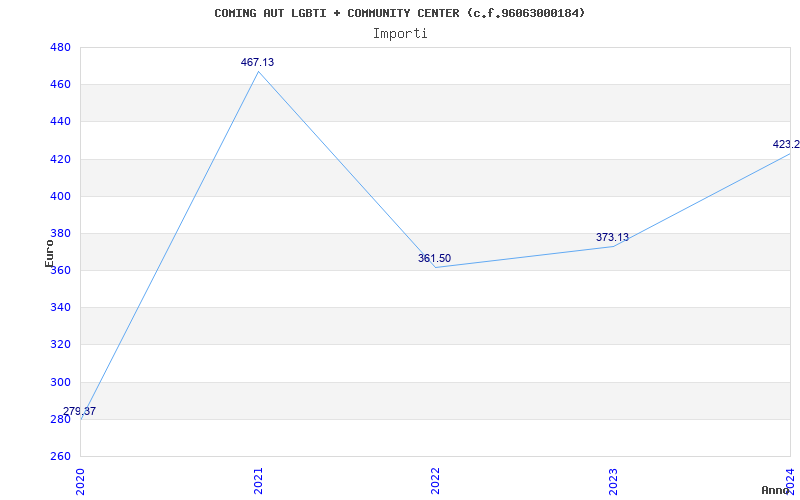Viewport: 800px width, 500px height.
Task: Click the Euro y-axis title
Action: [49, 253]
